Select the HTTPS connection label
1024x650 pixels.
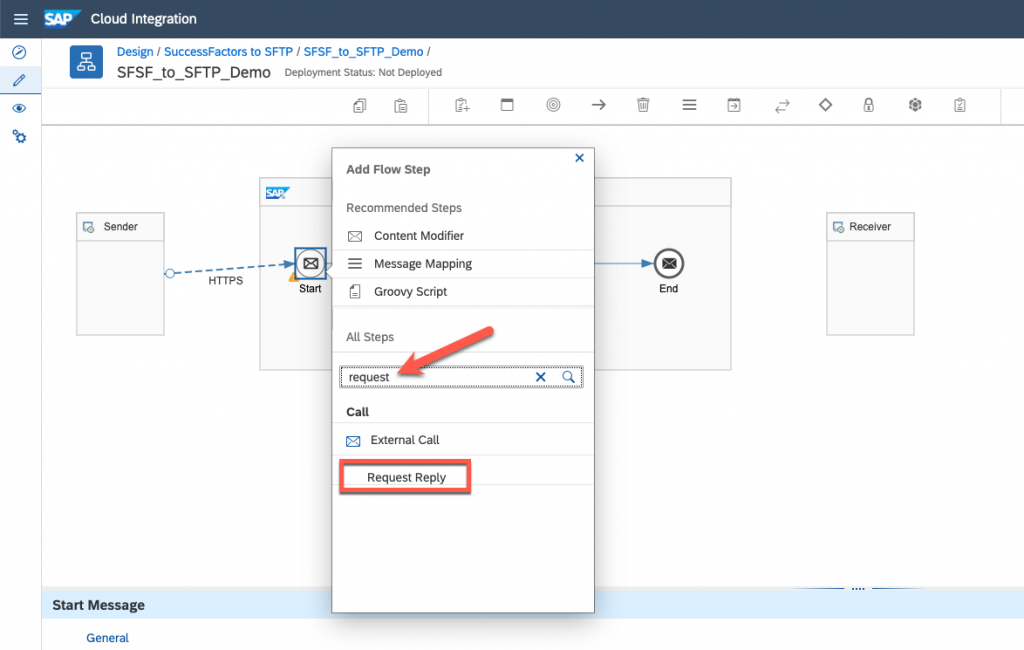[x=225, y=280]
